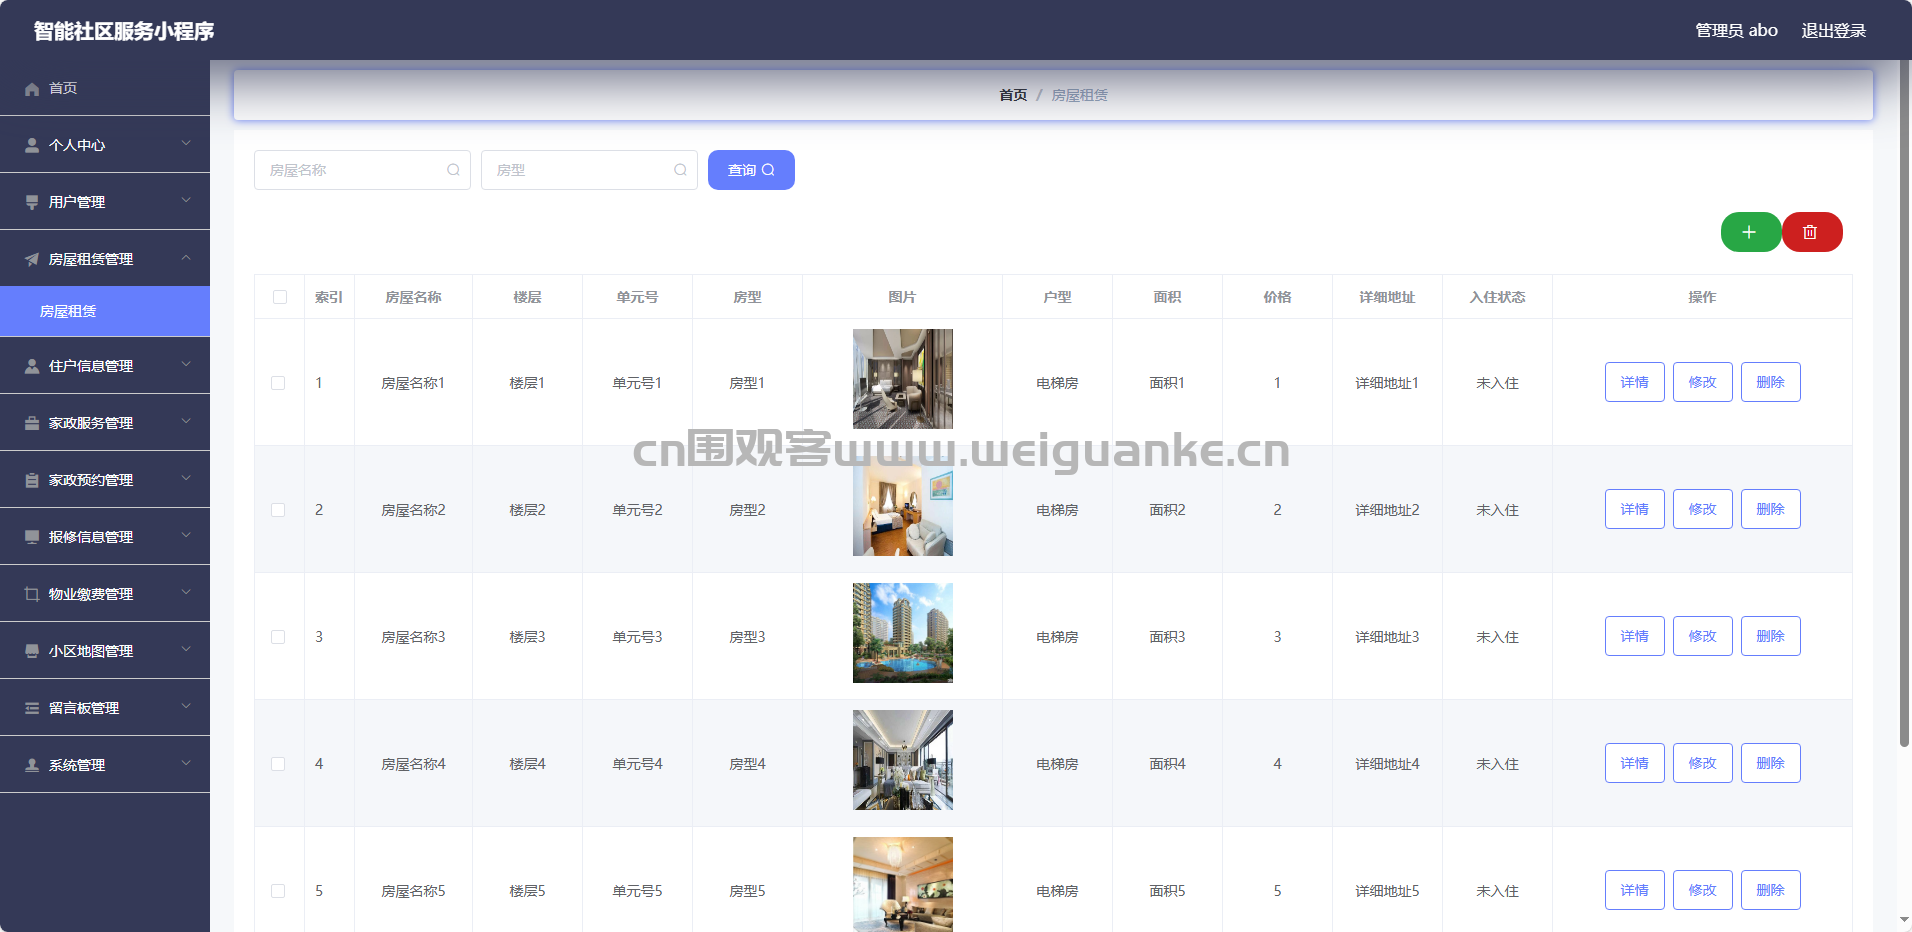The image size is (1912, 932).
Task: Click the 房型 search input field
Action: click(589, 170)
